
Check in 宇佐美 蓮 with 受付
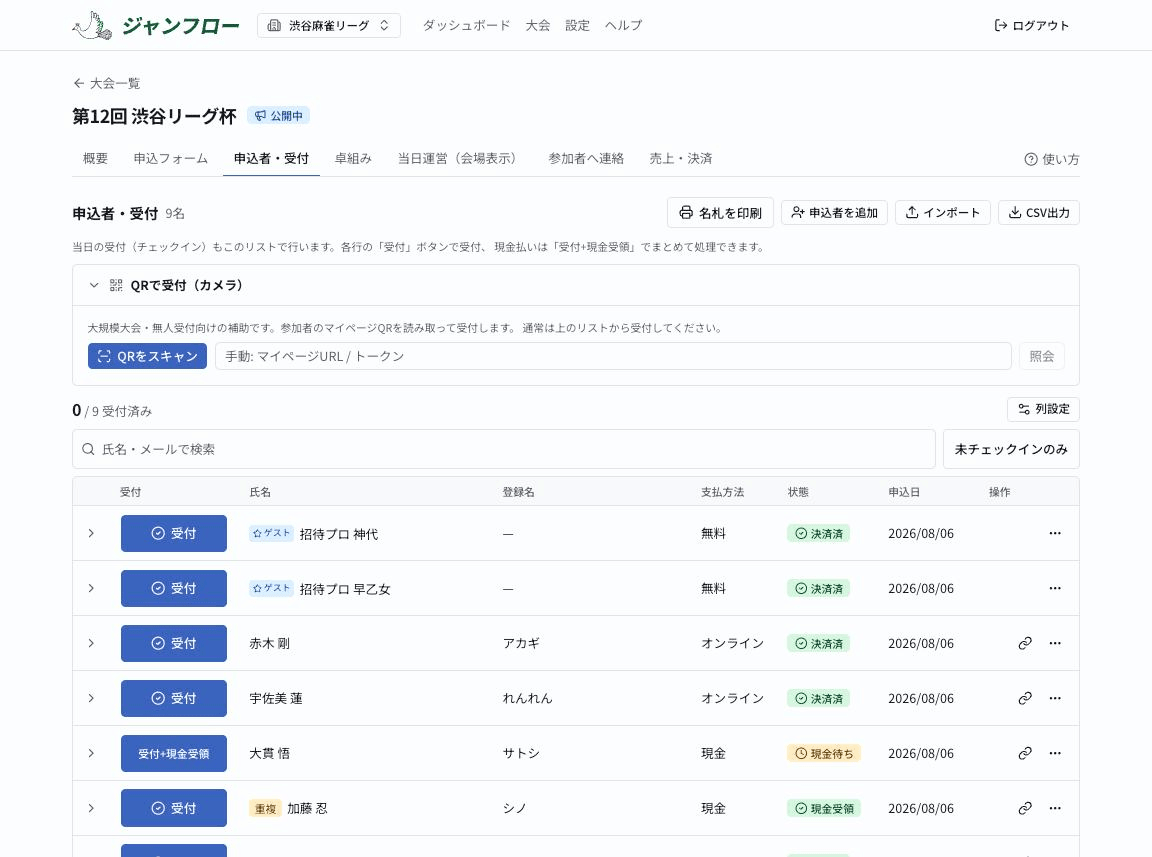pos(173,698)
